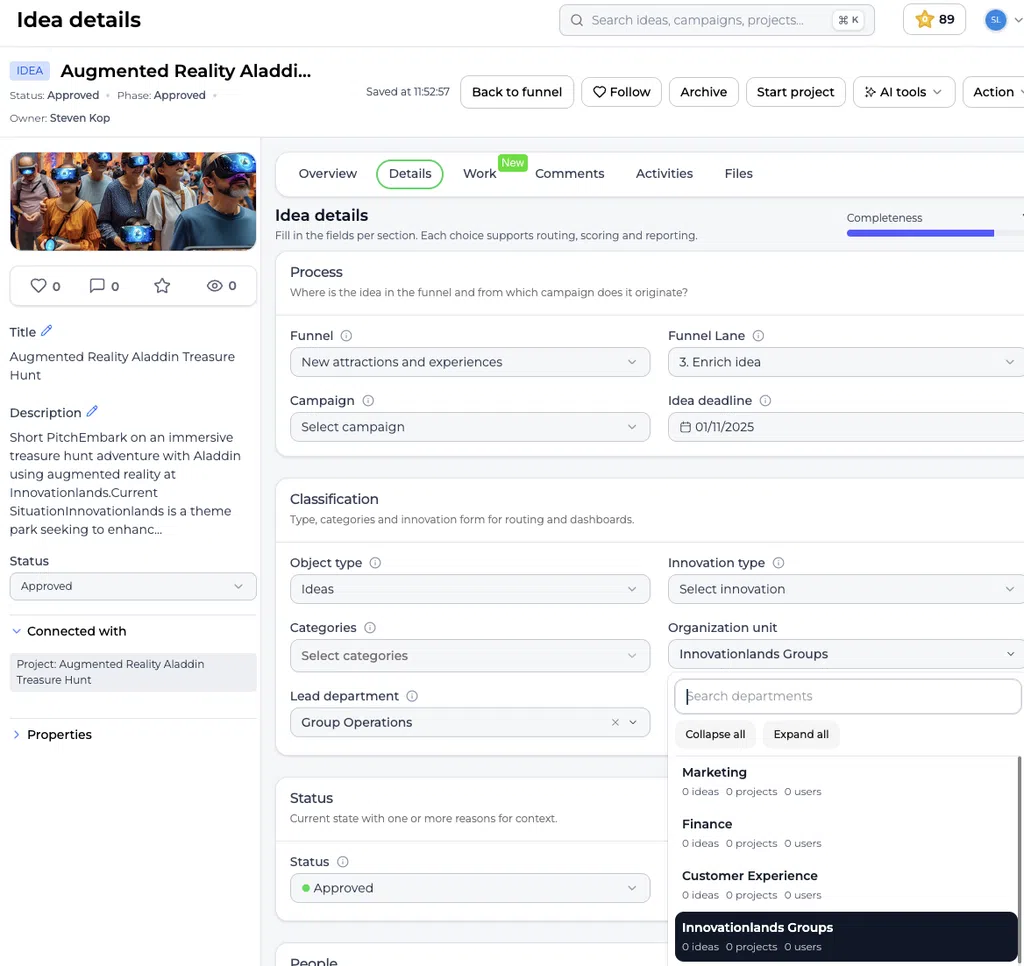The width and height of the screenshot is (1024, 966).
Task: Switch to the Comments tab
Action: pyautogui.click(x=569, y=174)
